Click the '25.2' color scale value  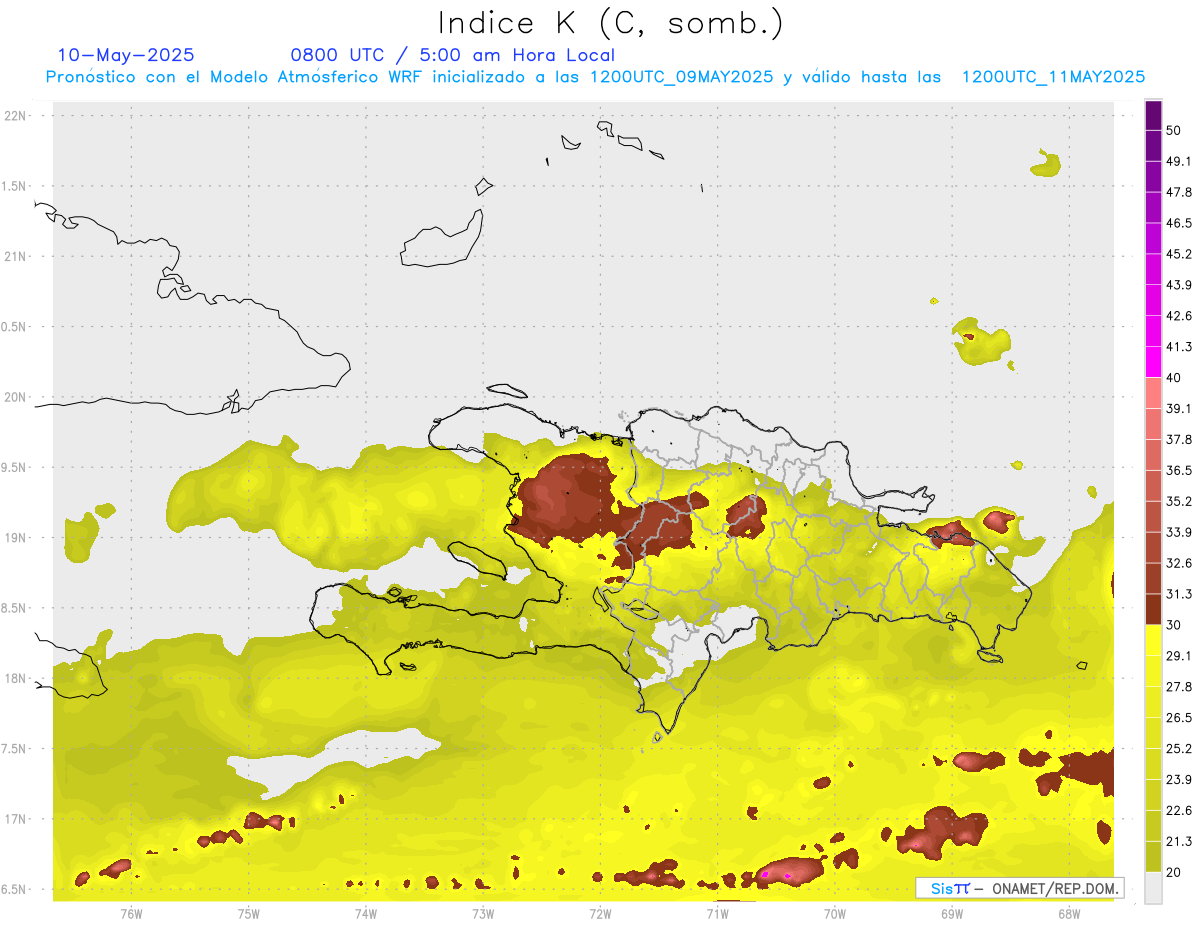(x=1179, y=748)
